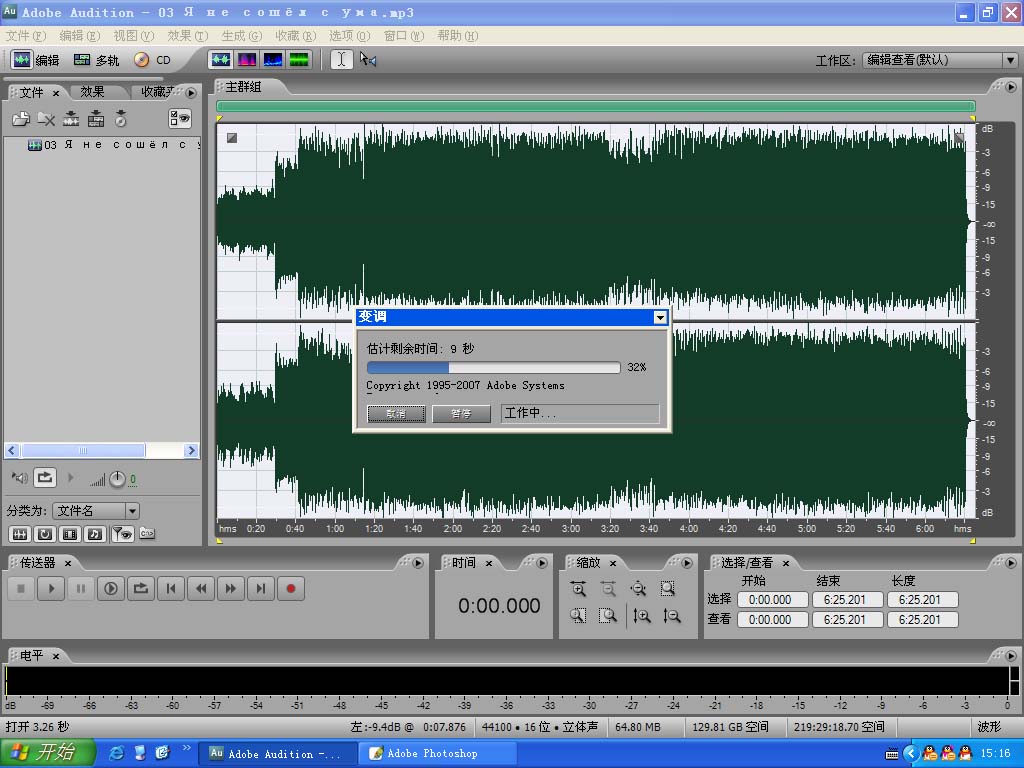
Task: Click the red Record button
Action: (291, 589)
